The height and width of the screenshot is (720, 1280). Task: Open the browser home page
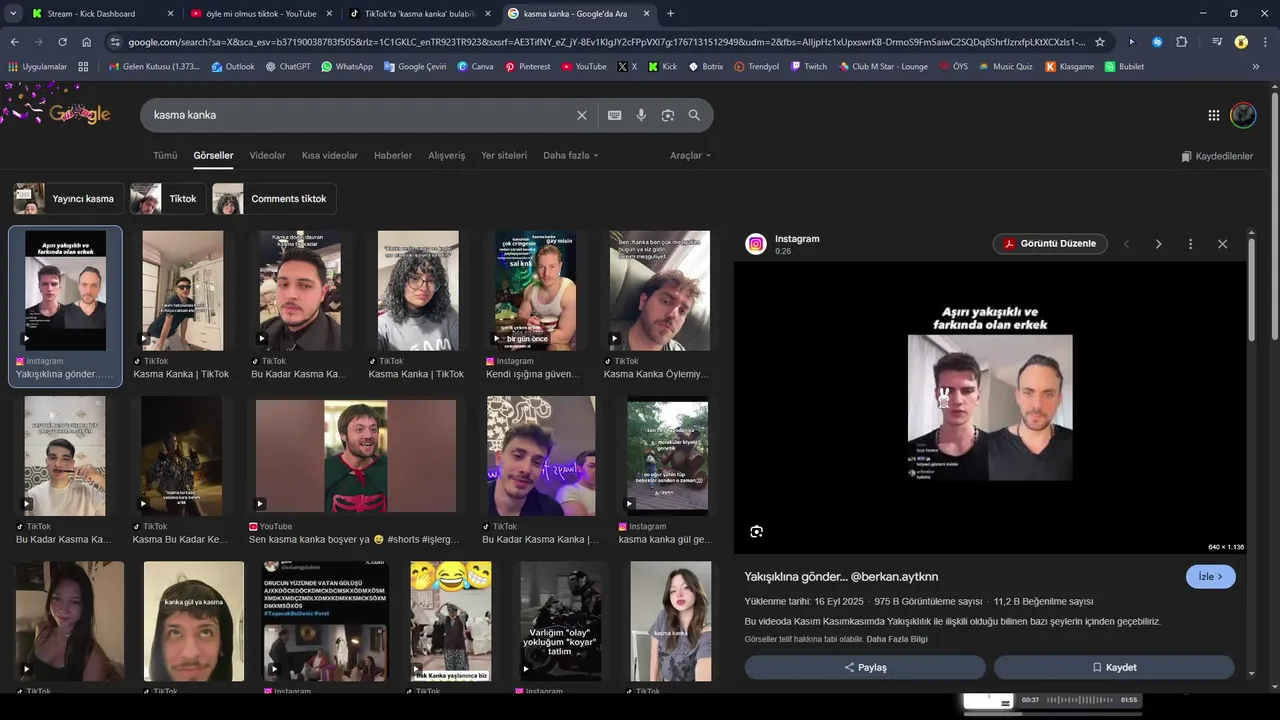(86, 42)
